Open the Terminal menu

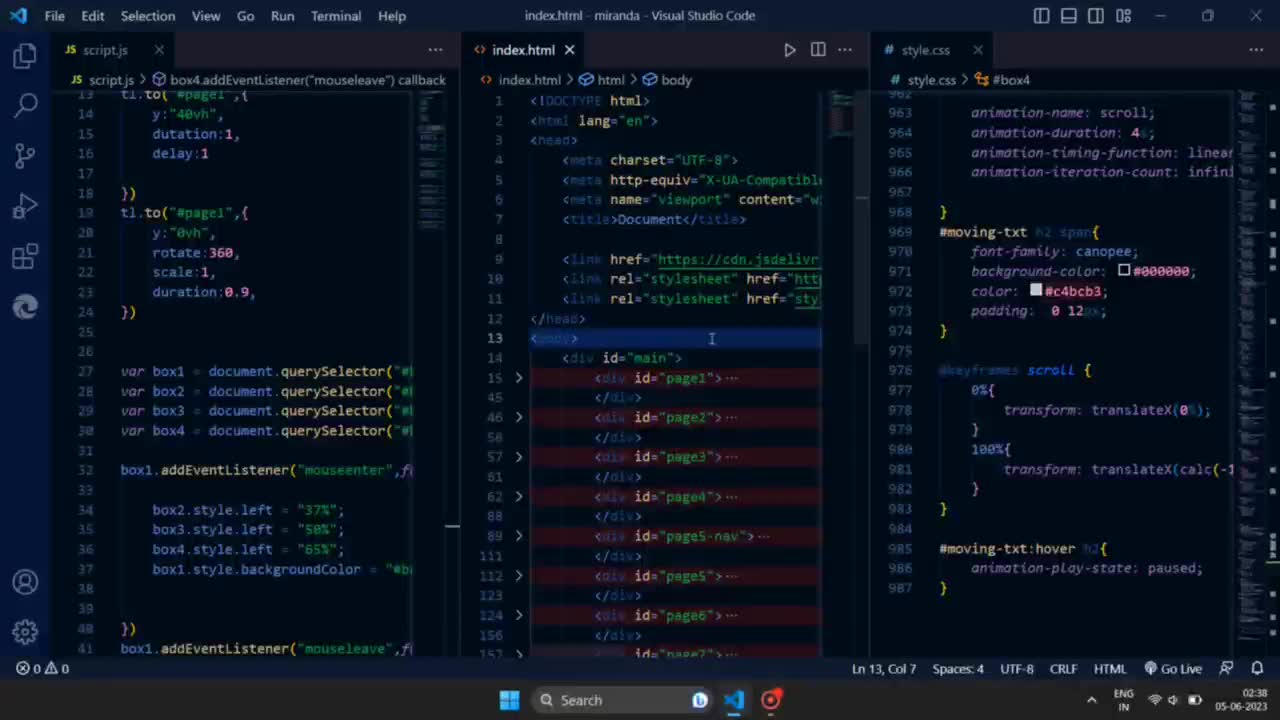click(x=336, y=16)
